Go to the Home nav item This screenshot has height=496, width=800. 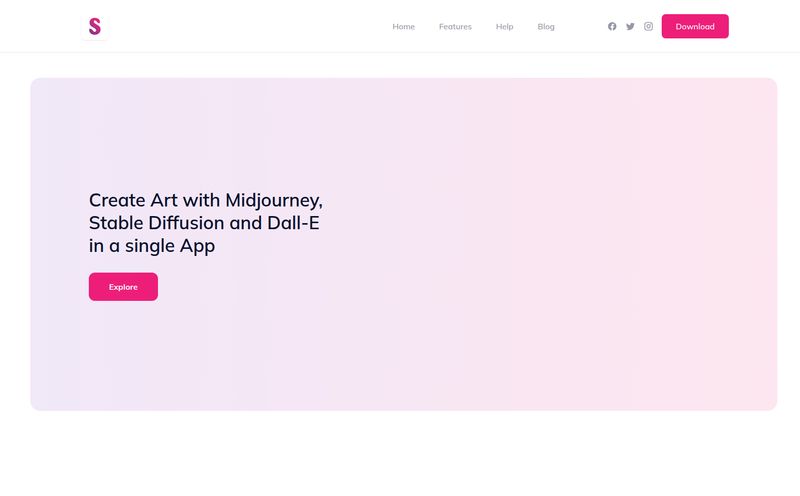404,27
